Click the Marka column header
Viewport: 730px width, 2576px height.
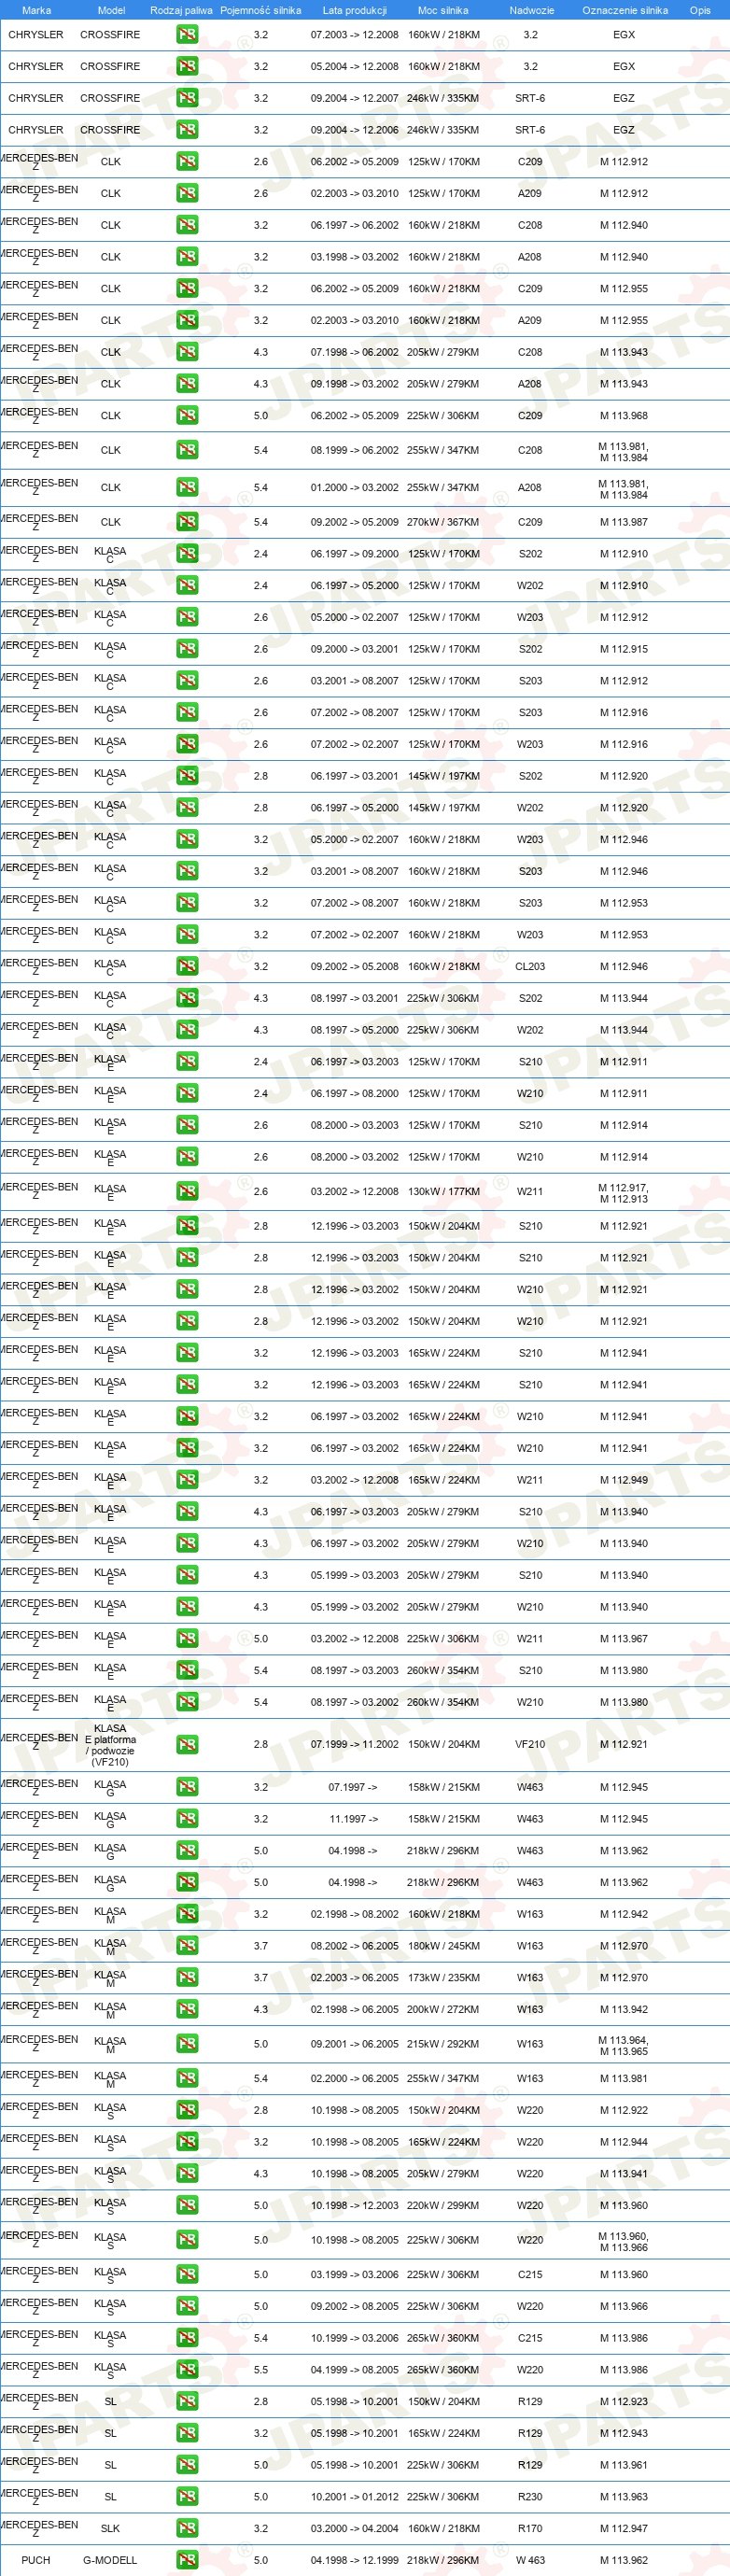point(36,10)
